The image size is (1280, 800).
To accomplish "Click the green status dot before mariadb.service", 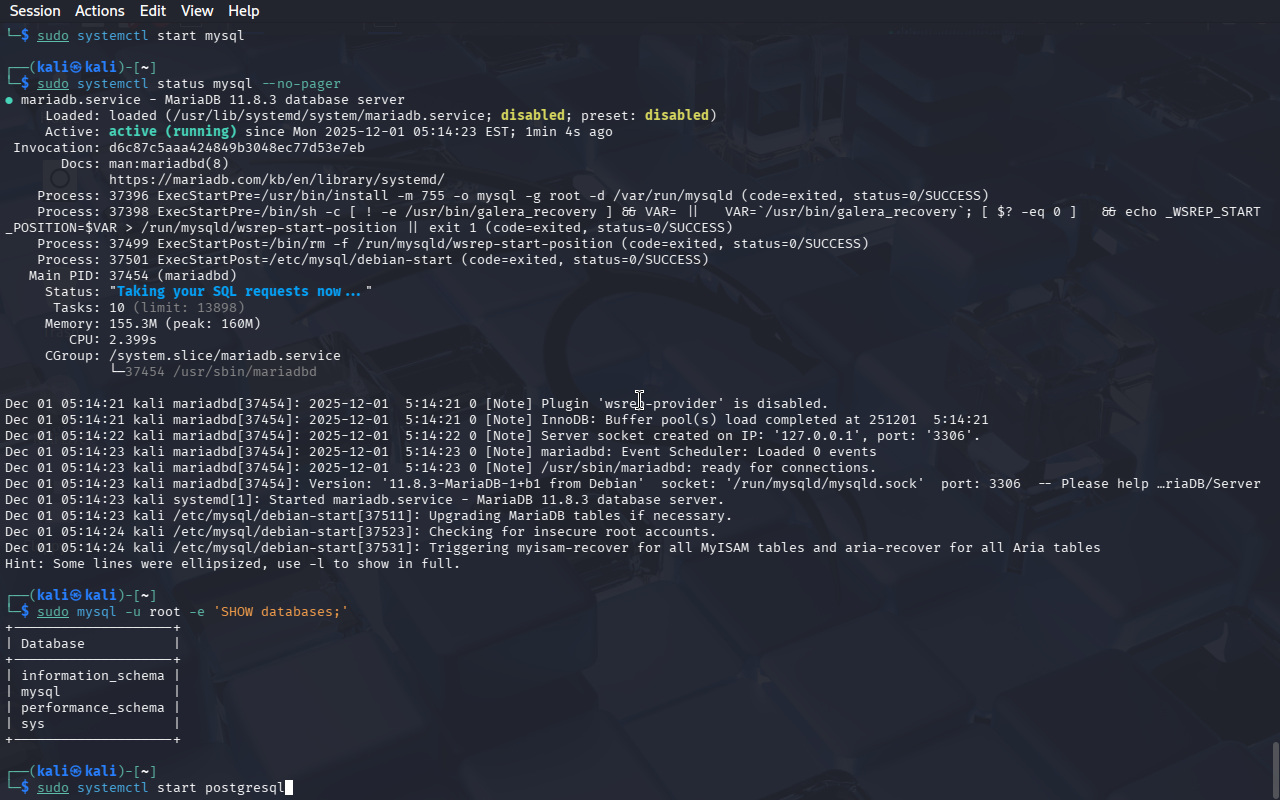I will tap(9, 100).
